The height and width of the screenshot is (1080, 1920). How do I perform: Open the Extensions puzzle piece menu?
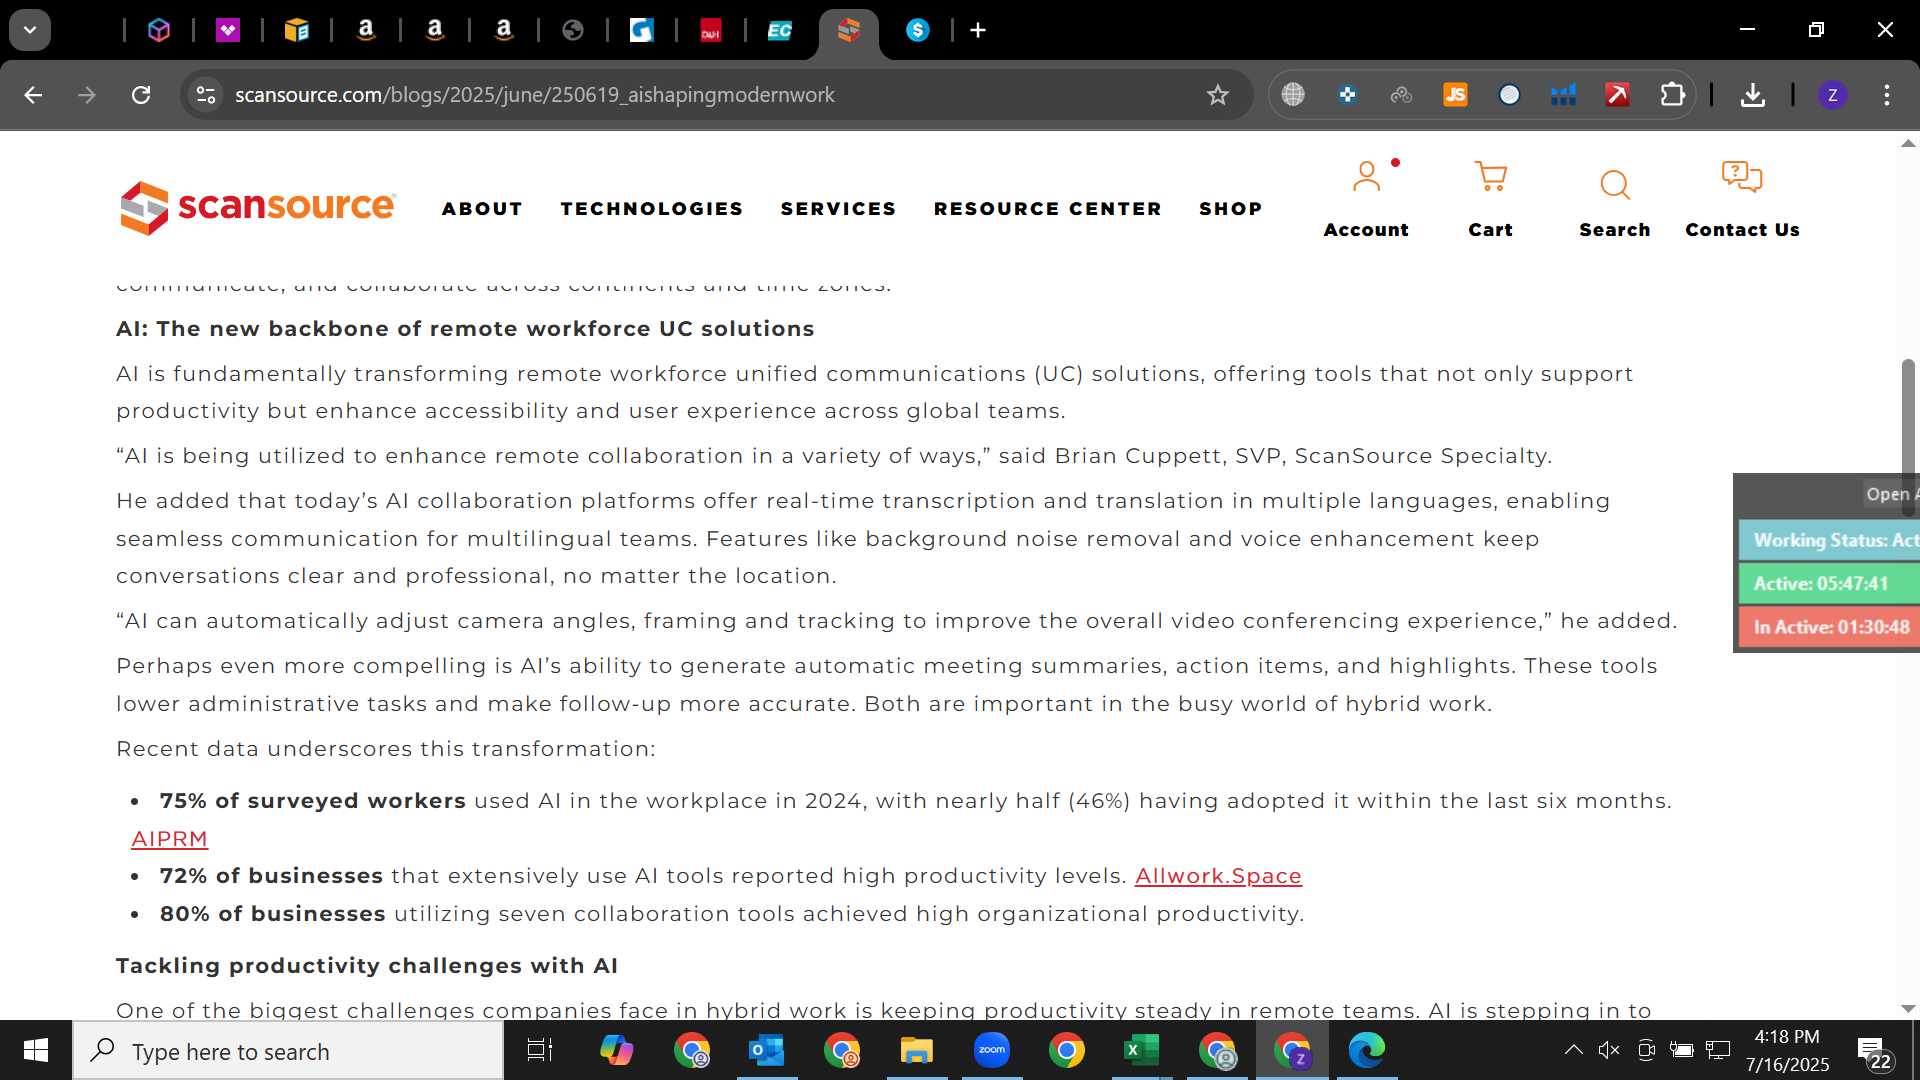(x=1672, y=95)
